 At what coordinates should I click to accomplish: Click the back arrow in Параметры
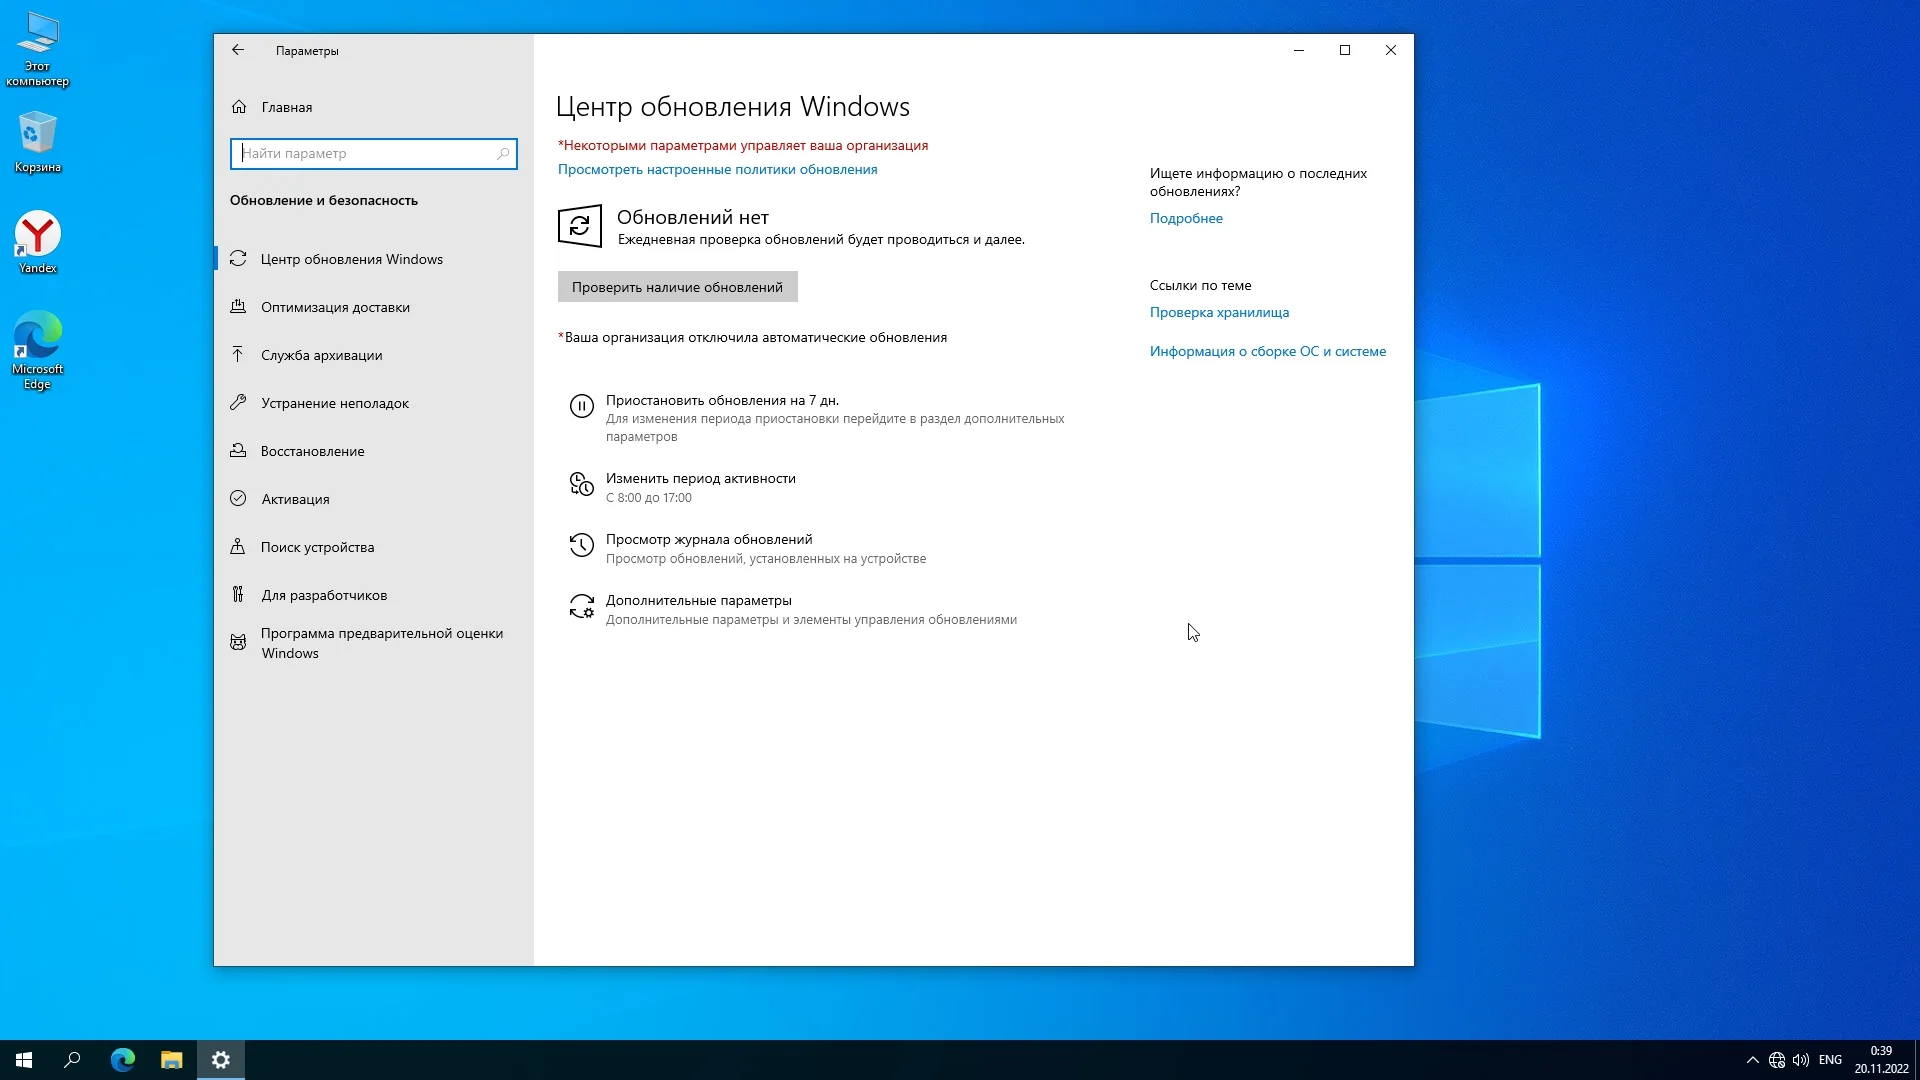click(x=238, y=50)
